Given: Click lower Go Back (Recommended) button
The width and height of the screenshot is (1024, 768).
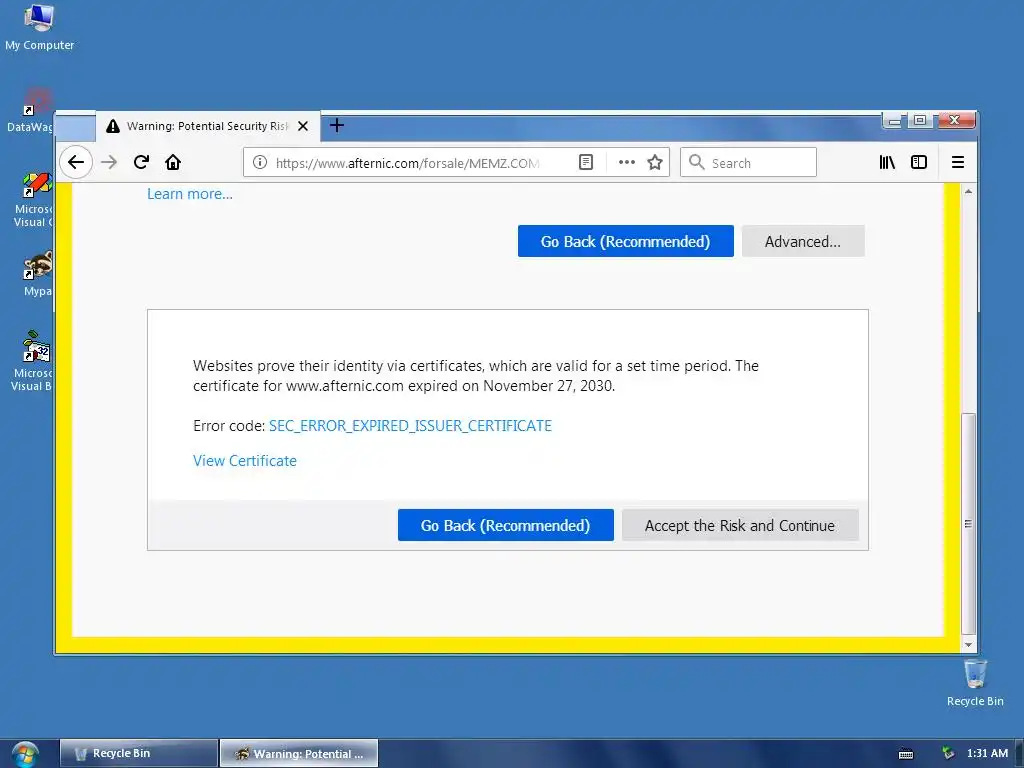Looking at the screenshot, I should point(505,526).
